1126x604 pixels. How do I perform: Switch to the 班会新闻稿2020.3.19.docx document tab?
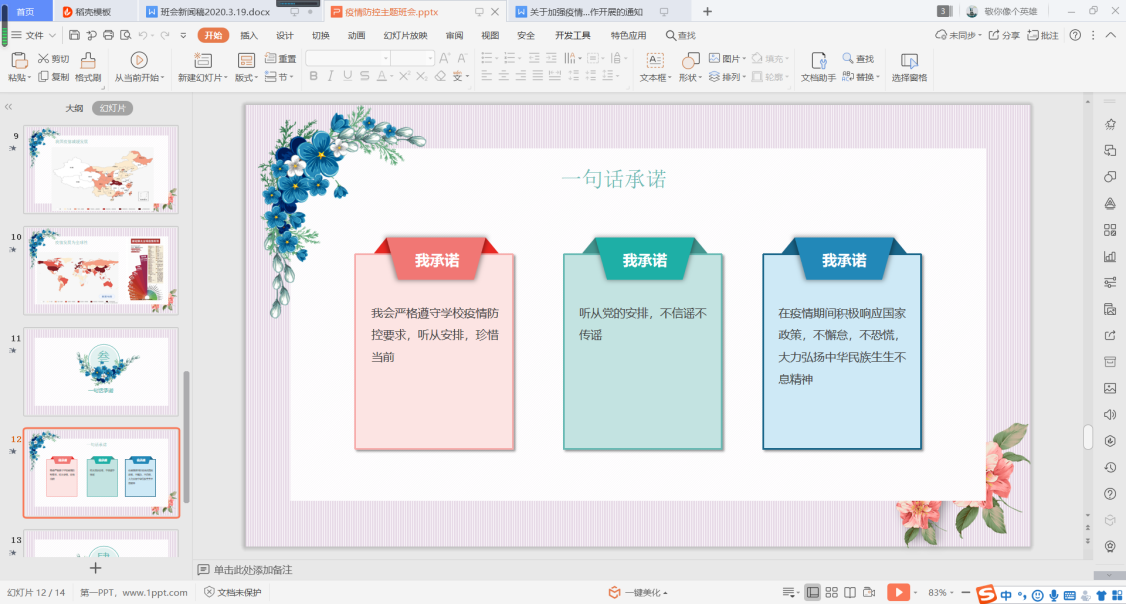pyautogui.click(x=215, y=12)
